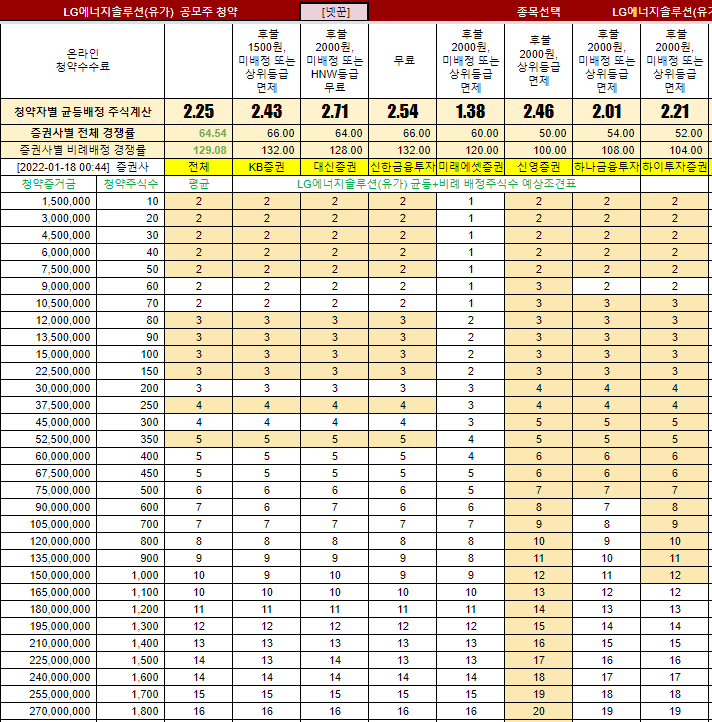Click the [넷꾼] button in header

tap(334, 12)
